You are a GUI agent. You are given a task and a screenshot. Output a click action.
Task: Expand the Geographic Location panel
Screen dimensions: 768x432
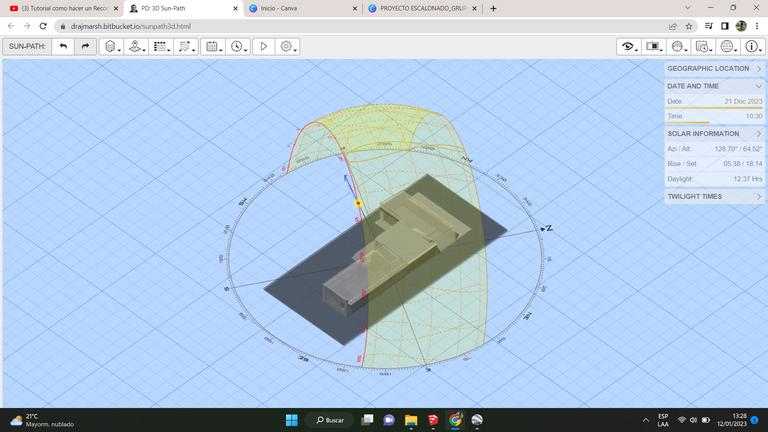tap(714, 69)
